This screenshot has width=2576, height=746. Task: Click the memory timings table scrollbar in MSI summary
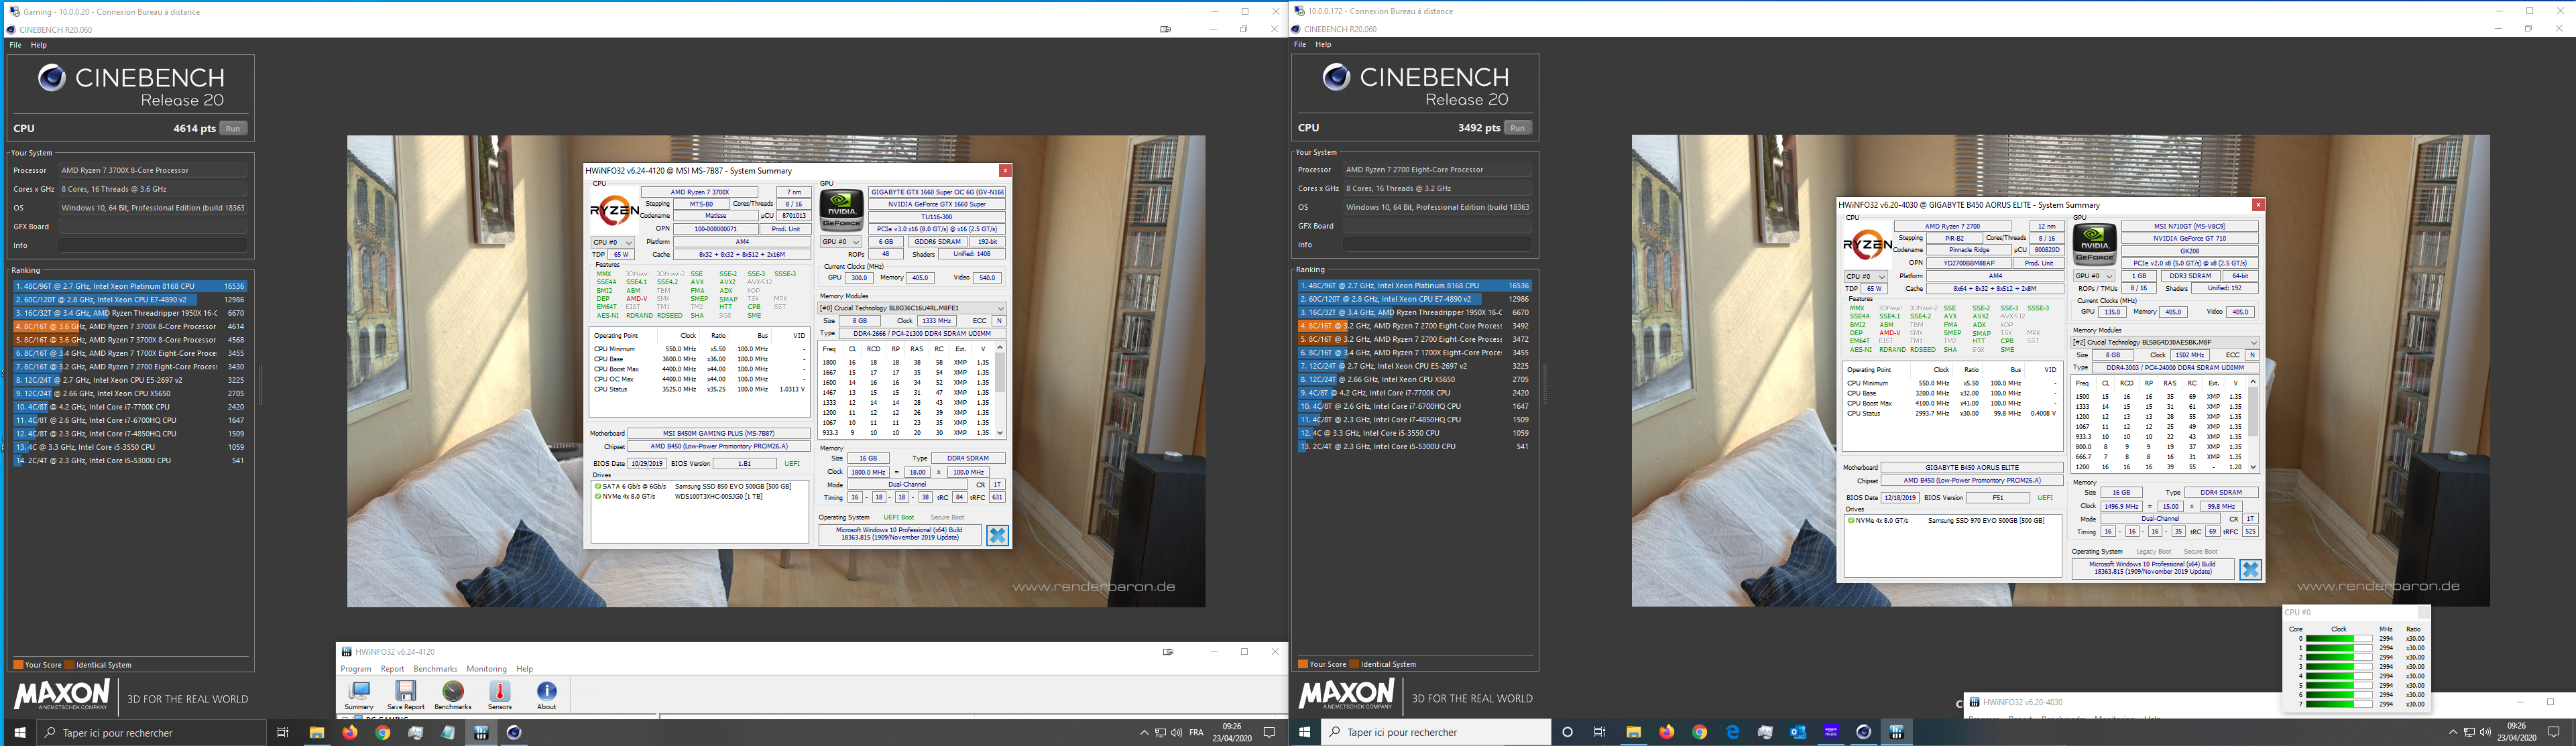[x=1000, y=390]
